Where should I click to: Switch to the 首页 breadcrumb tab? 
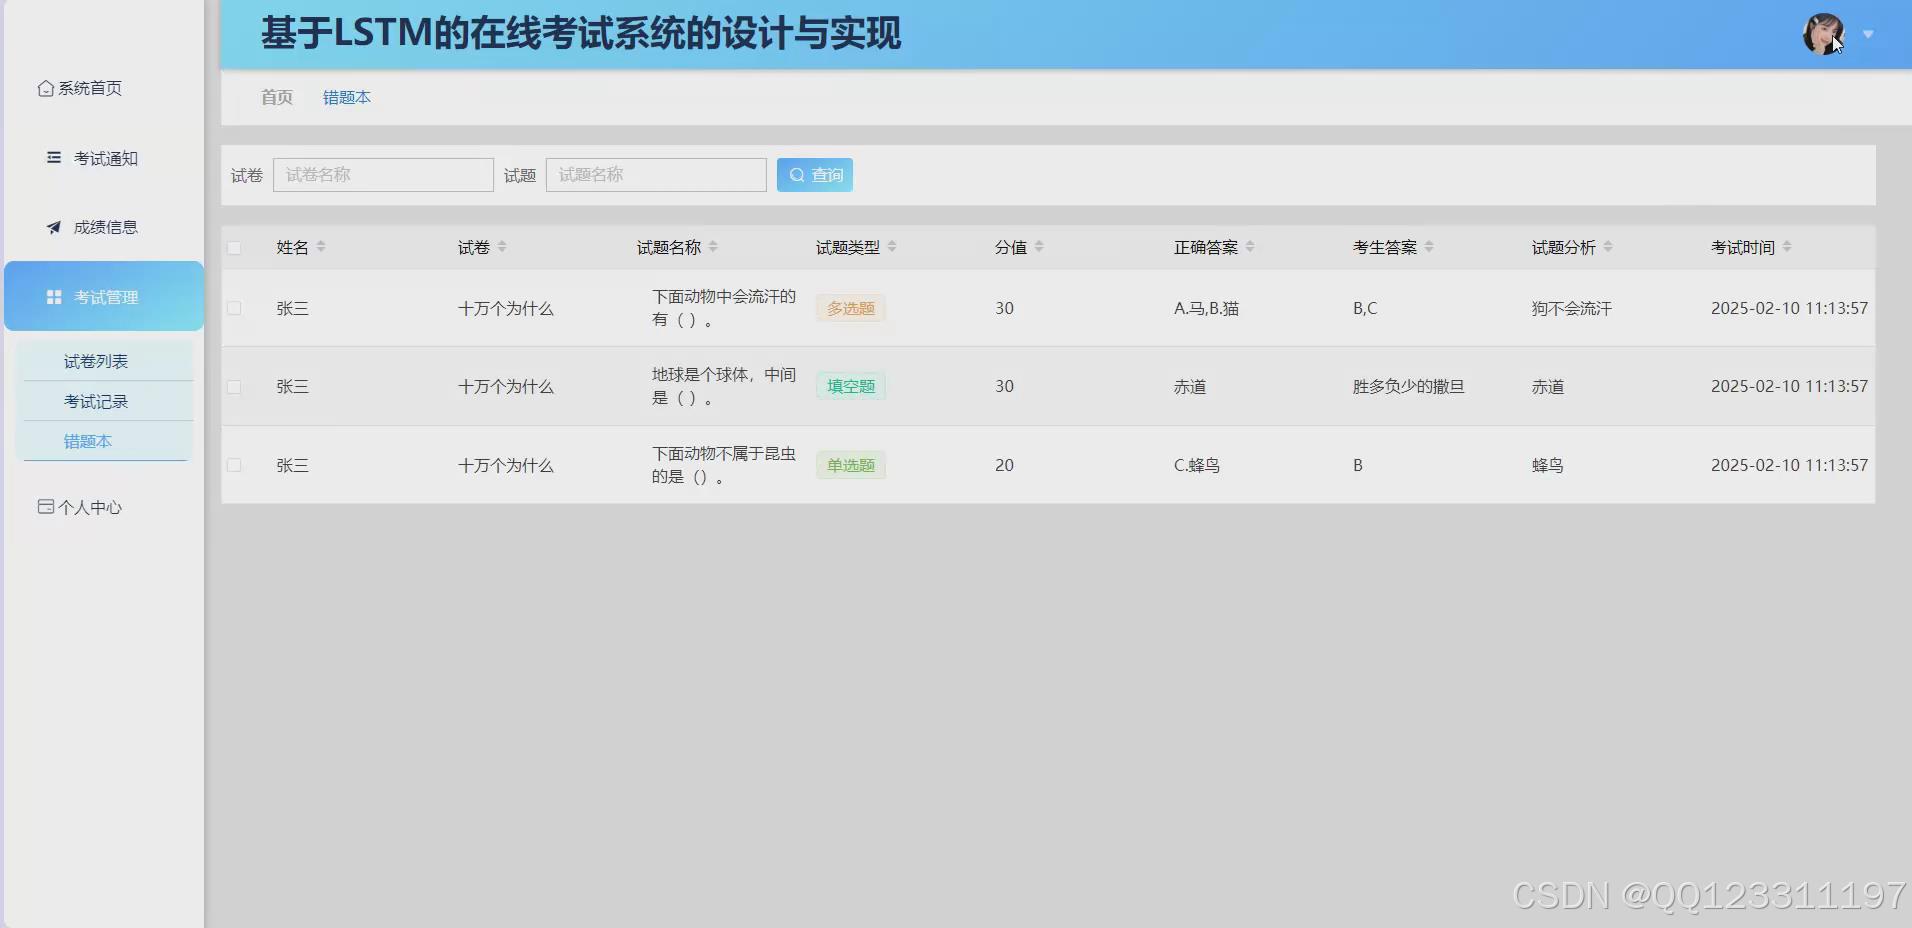pos(276,97)
